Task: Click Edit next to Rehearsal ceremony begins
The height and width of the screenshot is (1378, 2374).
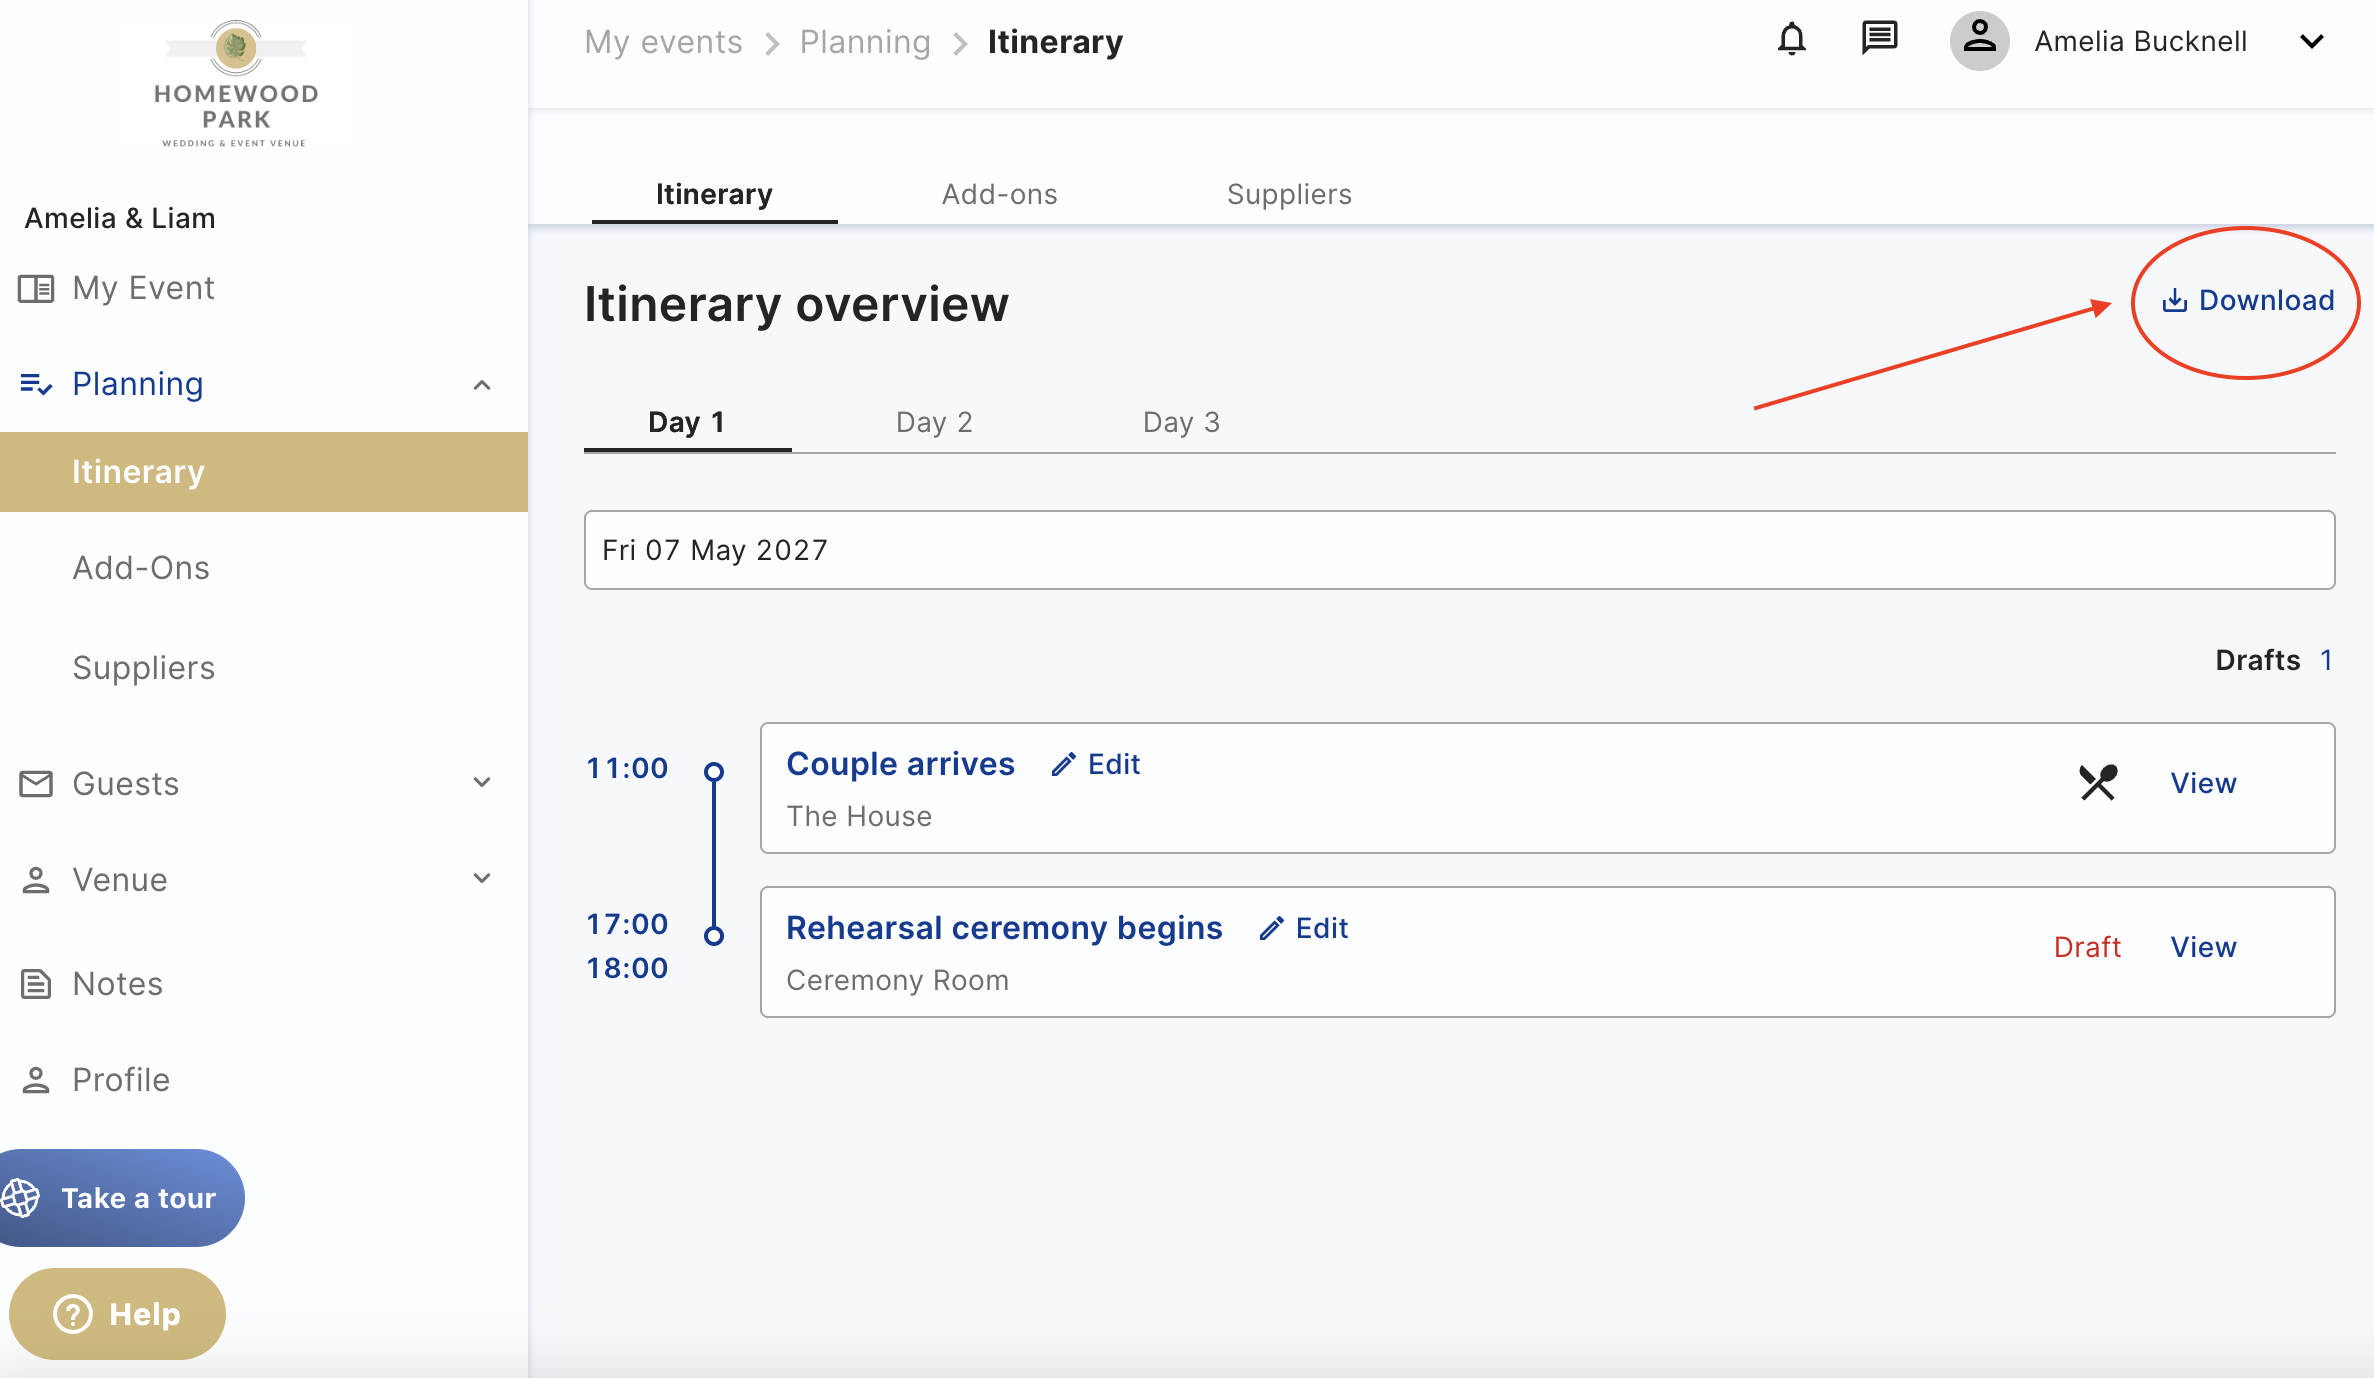Action: (1304, 928)
